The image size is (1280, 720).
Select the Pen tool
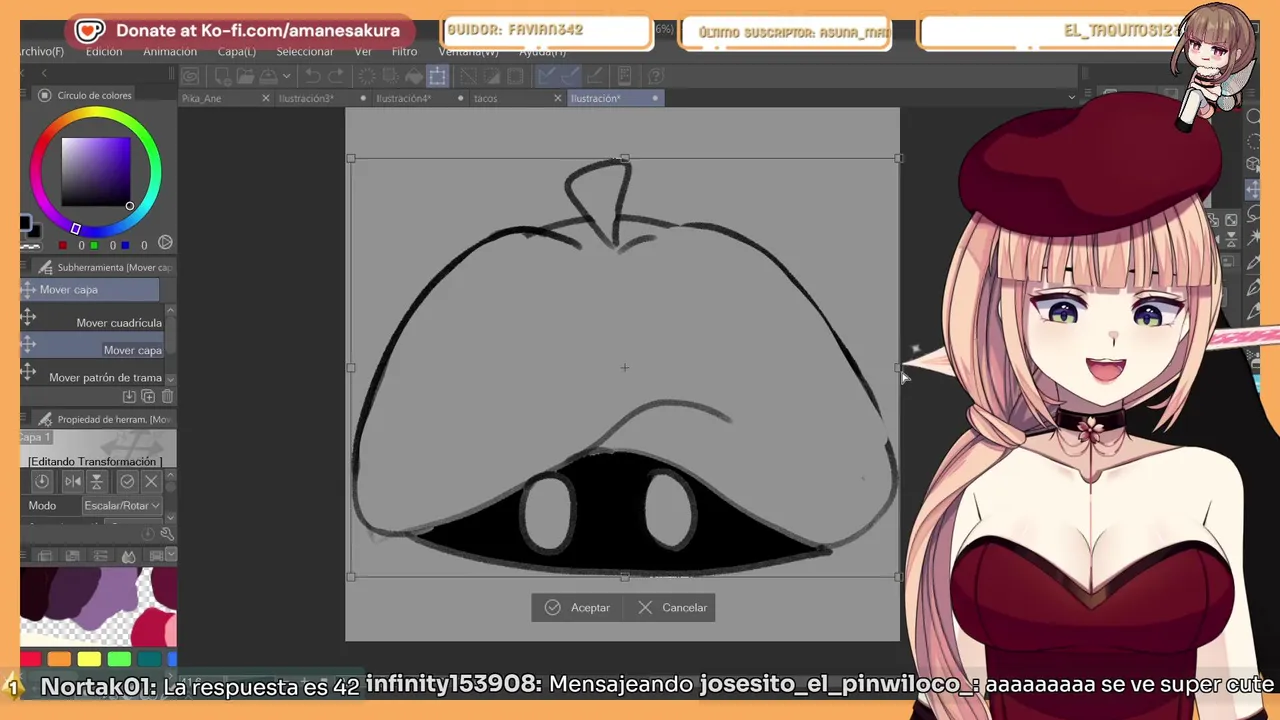(x=1253, y=288)
